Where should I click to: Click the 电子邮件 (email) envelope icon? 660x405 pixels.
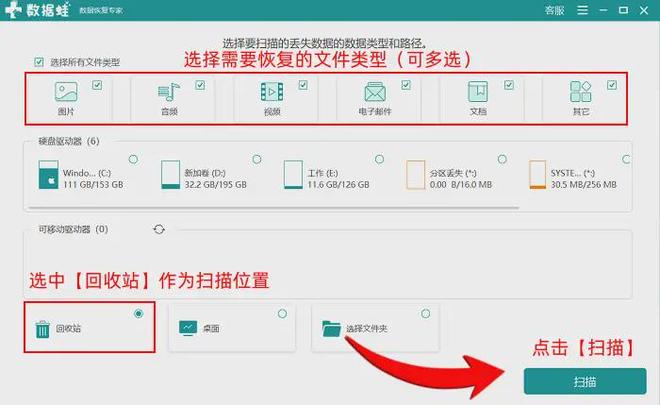click(375, 92)
